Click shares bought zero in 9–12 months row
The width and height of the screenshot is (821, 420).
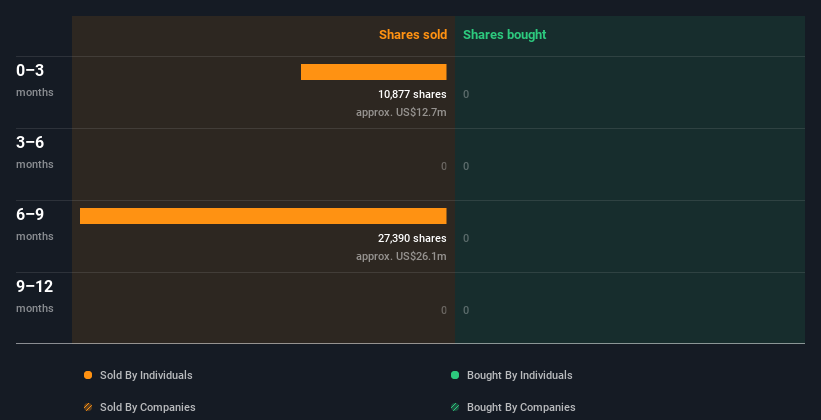(466, 311)
